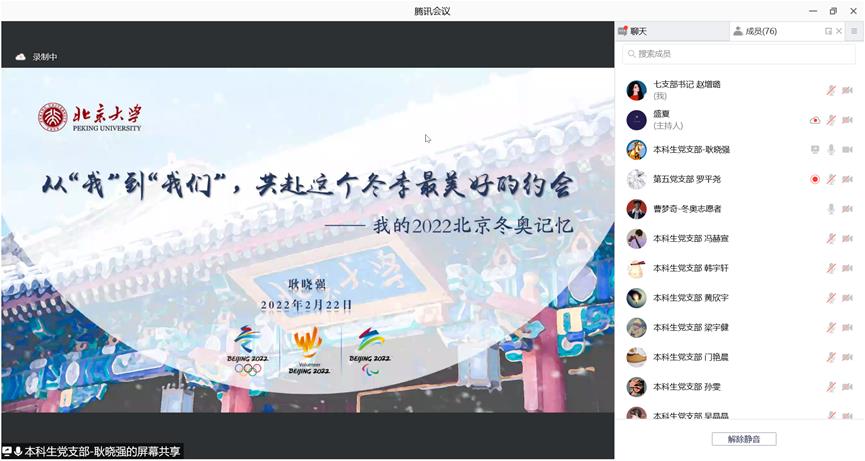Click microphone icon for 曹梦奇-冬奥志愿者
Screen dimensions: 865x461
(830, 209)
